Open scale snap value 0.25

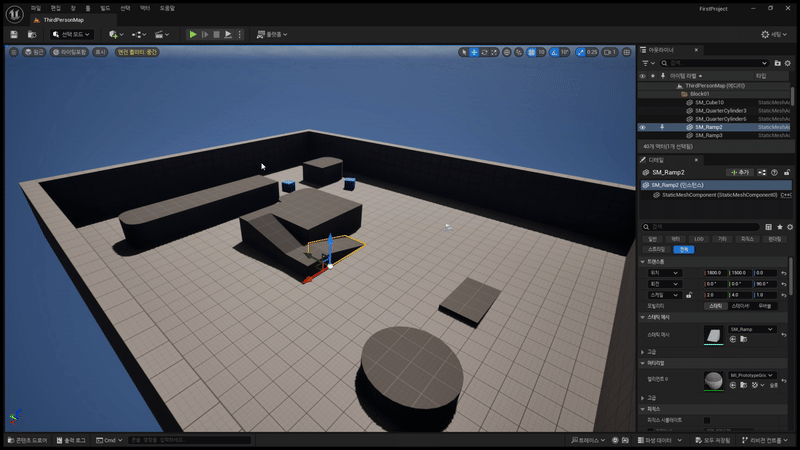click(592, 52)
